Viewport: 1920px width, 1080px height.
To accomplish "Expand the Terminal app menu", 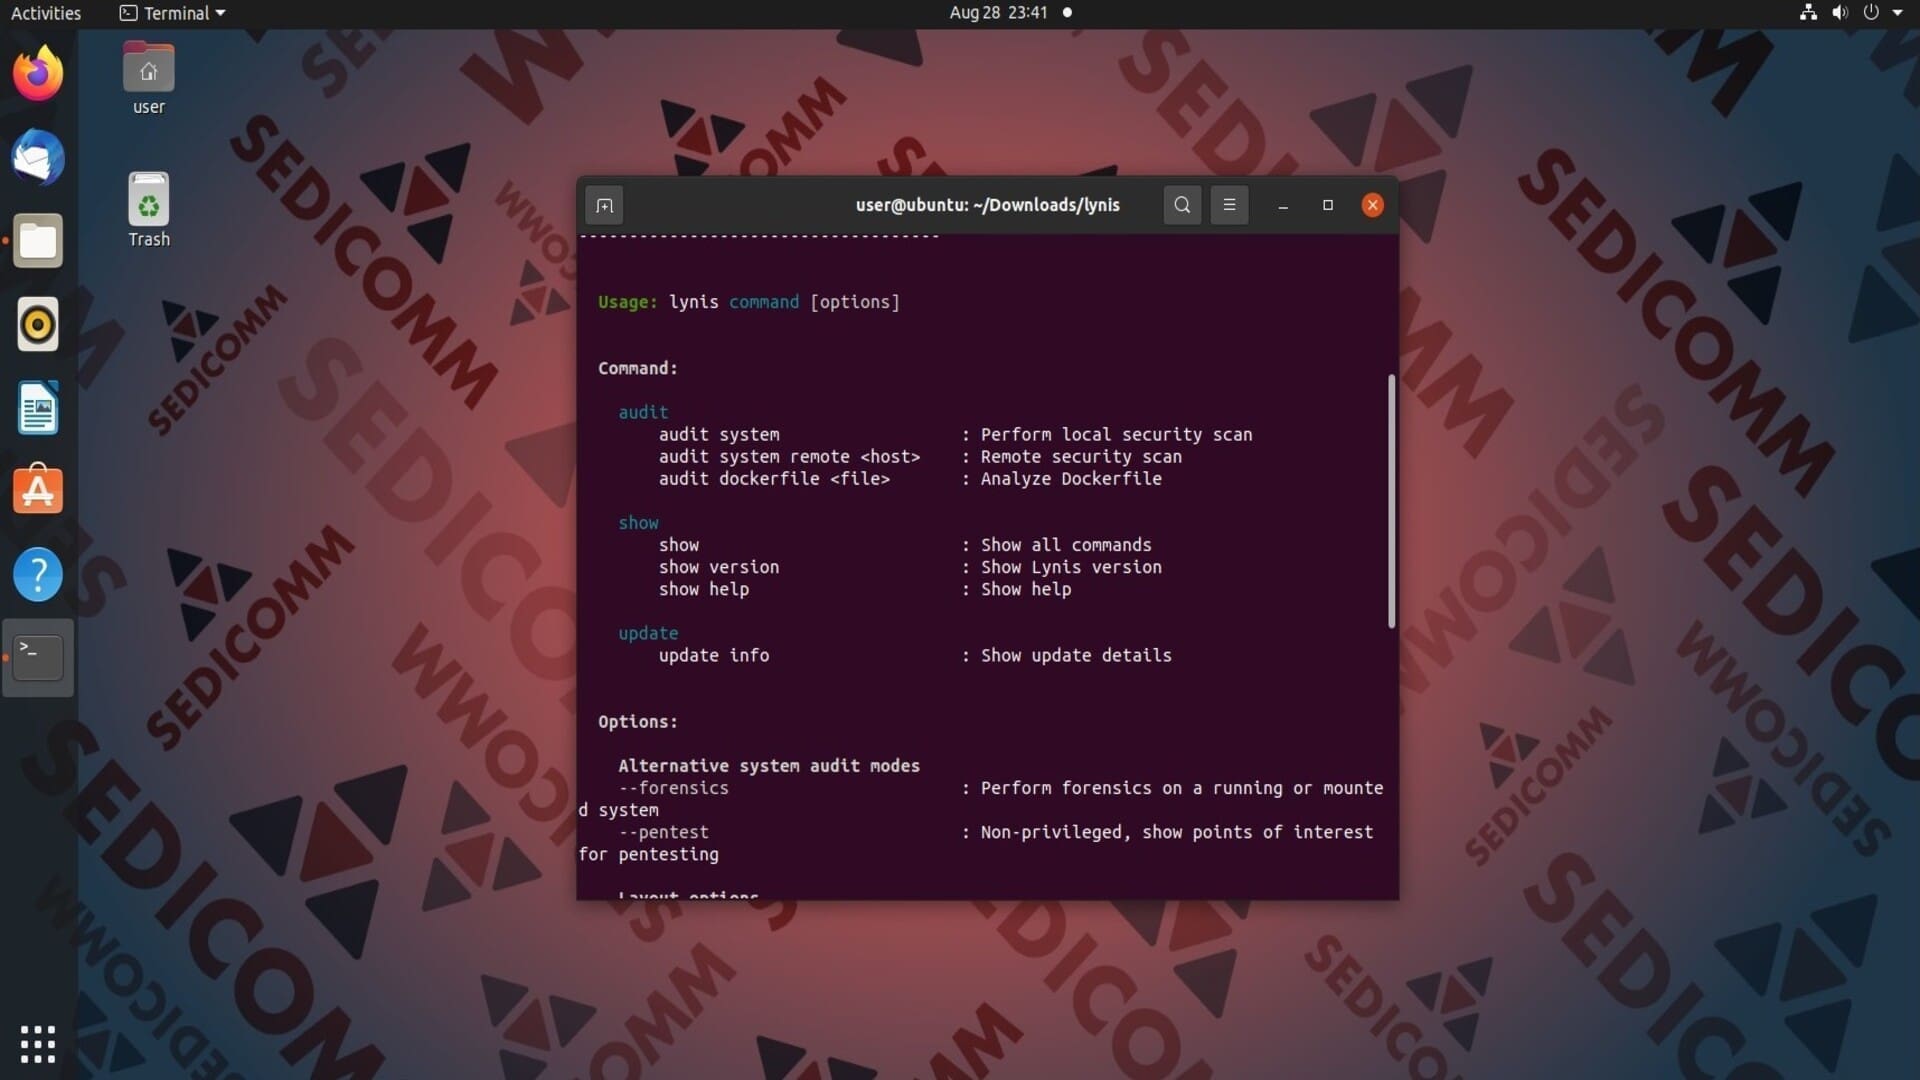I will 173,13.
